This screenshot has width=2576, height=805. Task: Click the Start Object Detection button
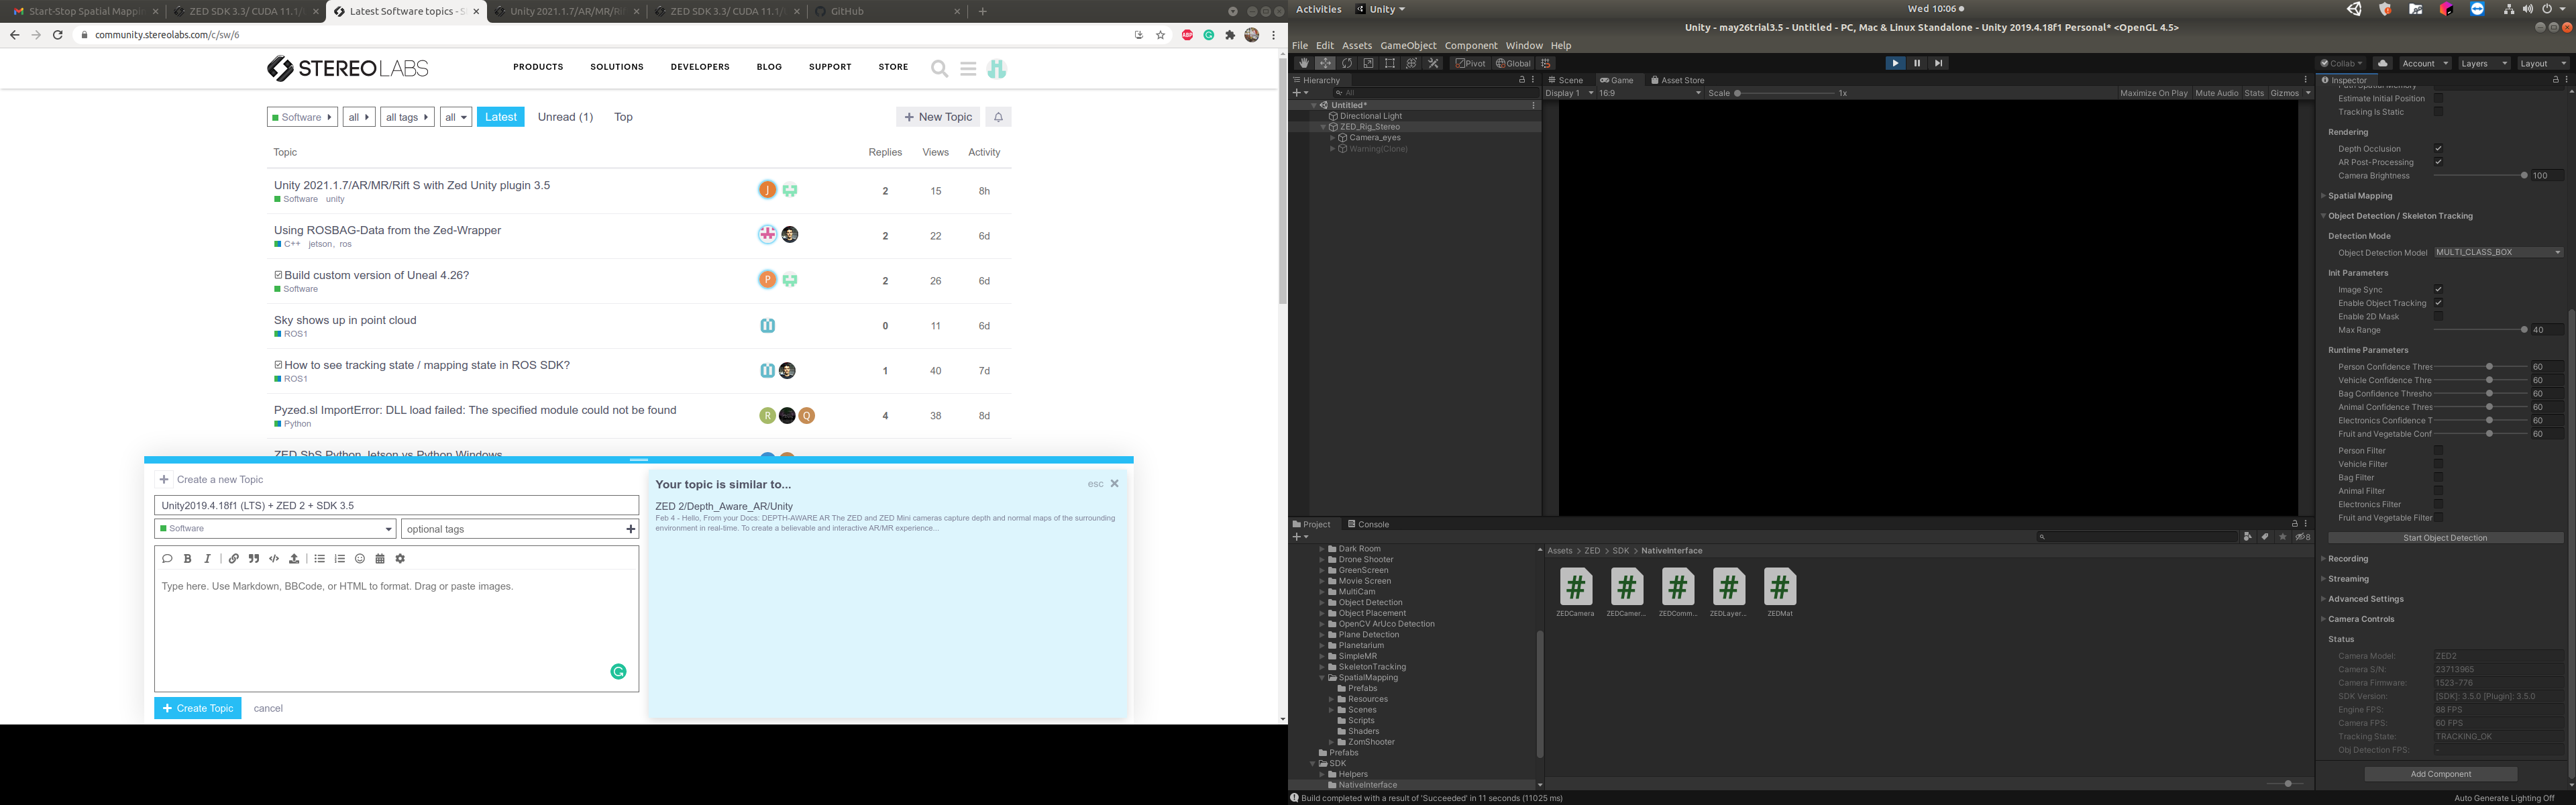[2444, 538]
